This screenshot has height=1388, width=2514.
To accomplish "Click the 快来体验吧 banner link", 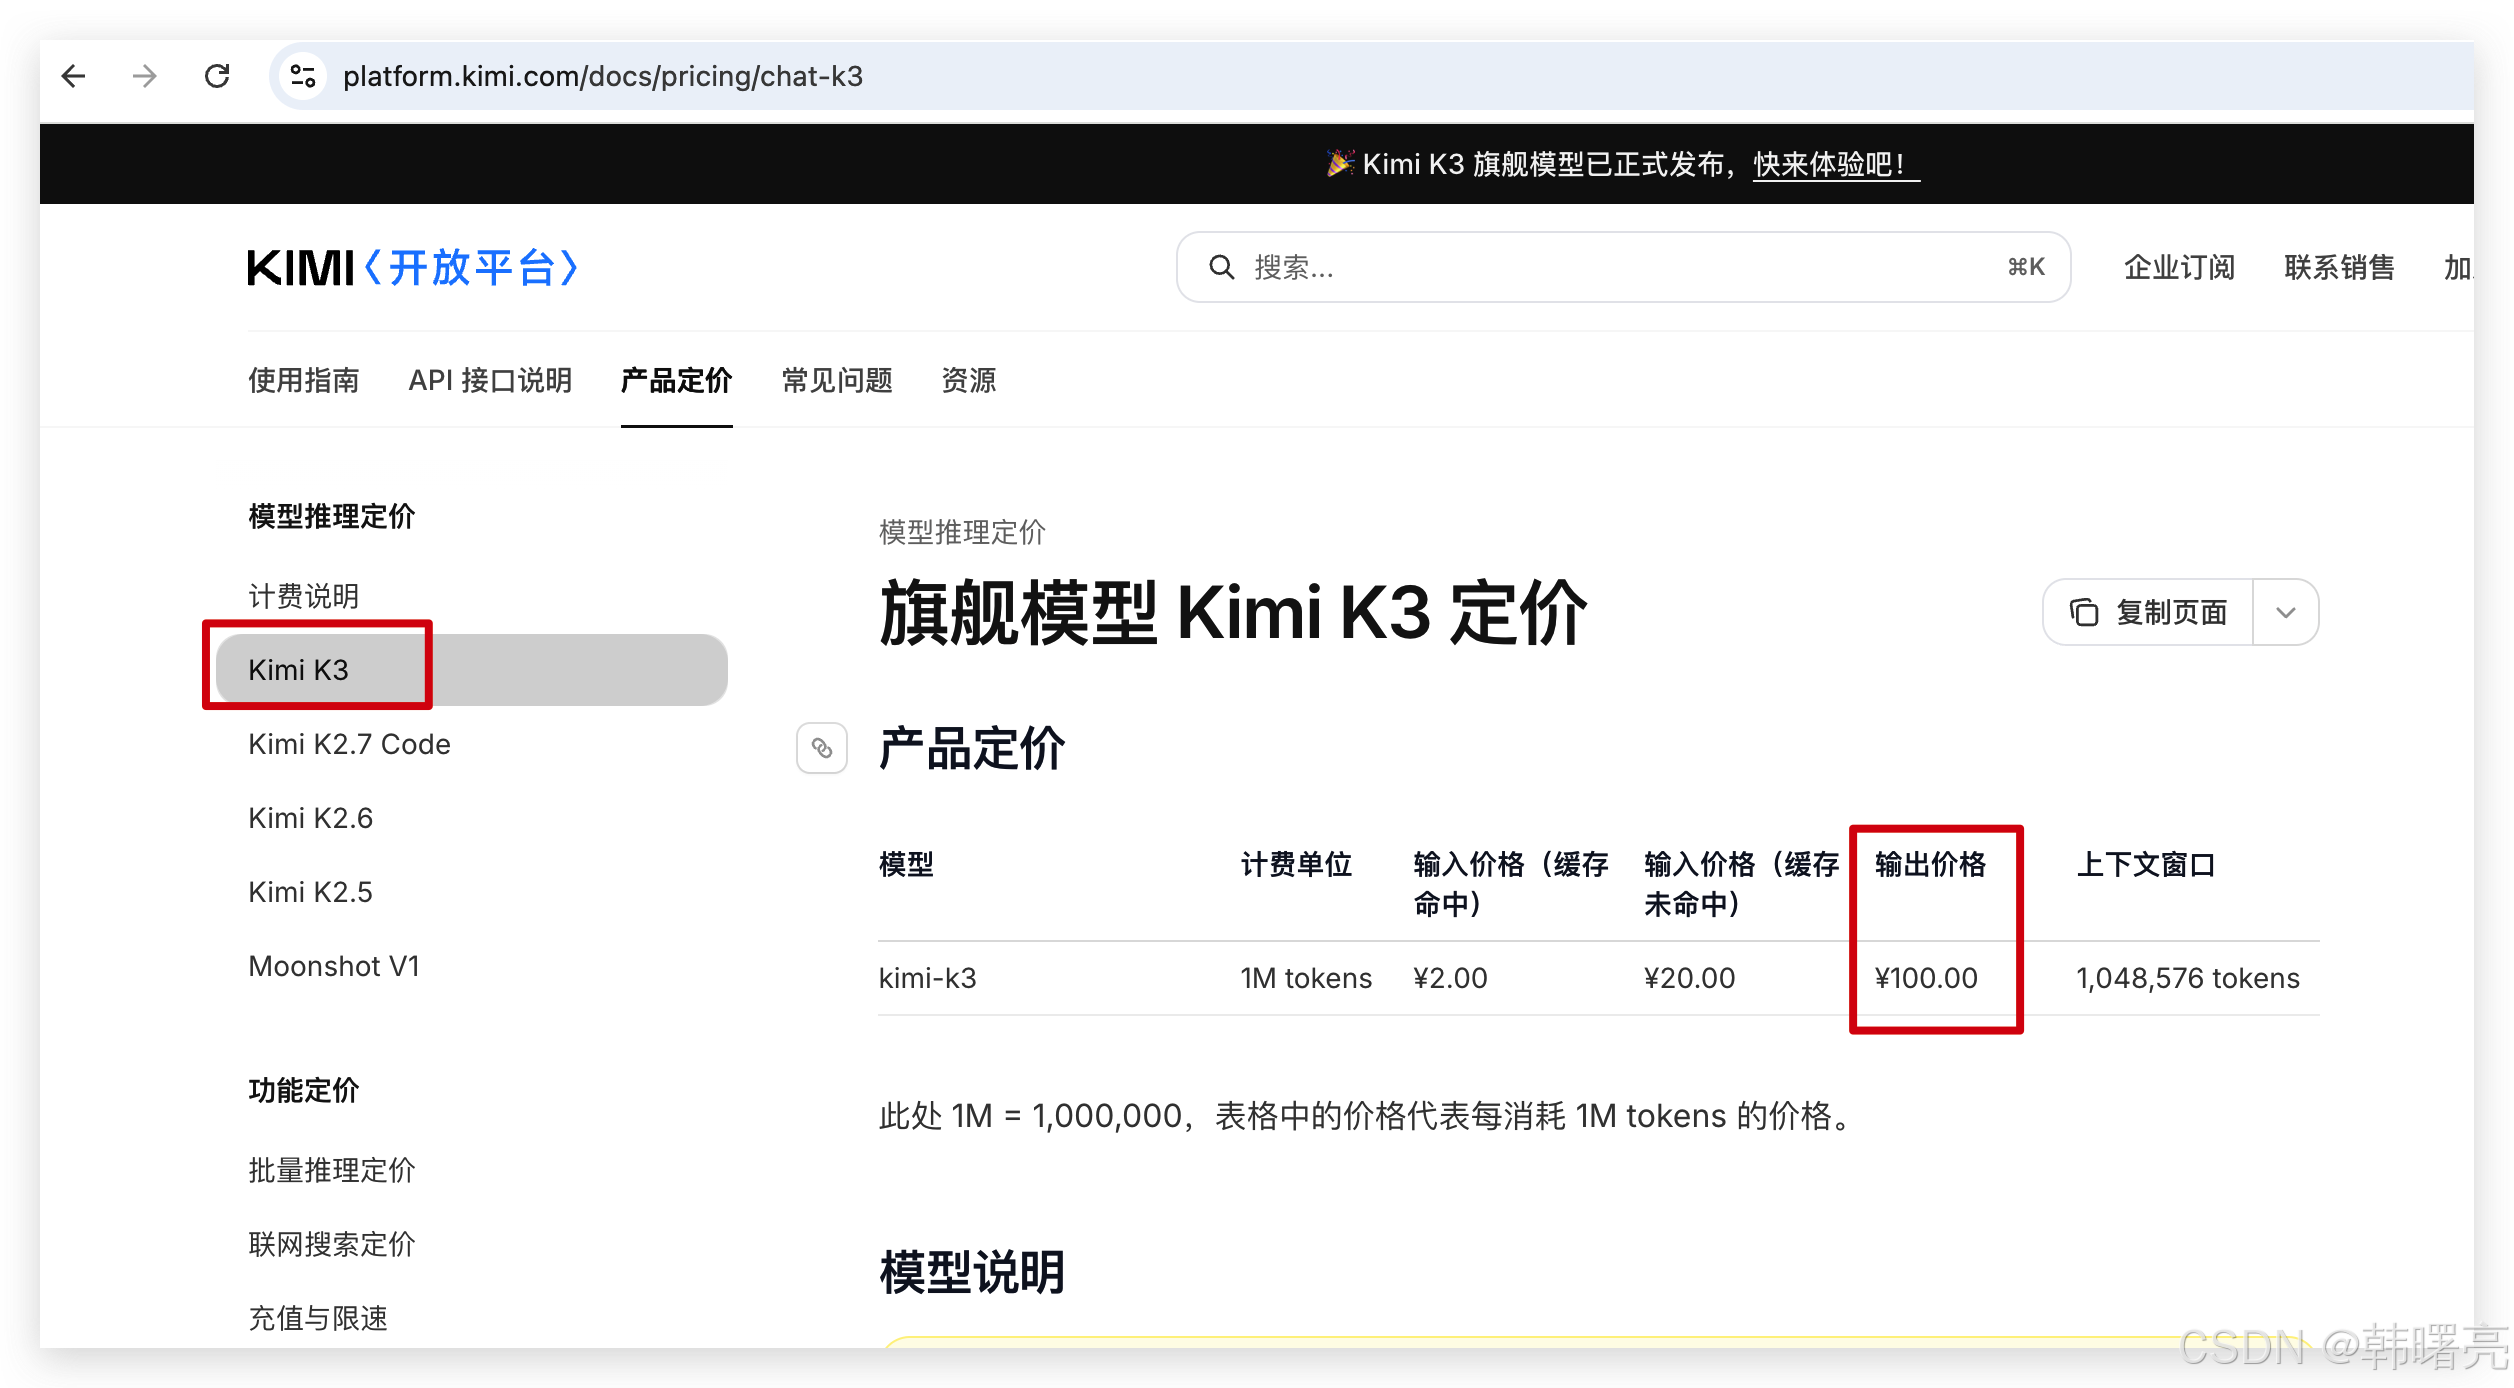I will [1836, 164].
